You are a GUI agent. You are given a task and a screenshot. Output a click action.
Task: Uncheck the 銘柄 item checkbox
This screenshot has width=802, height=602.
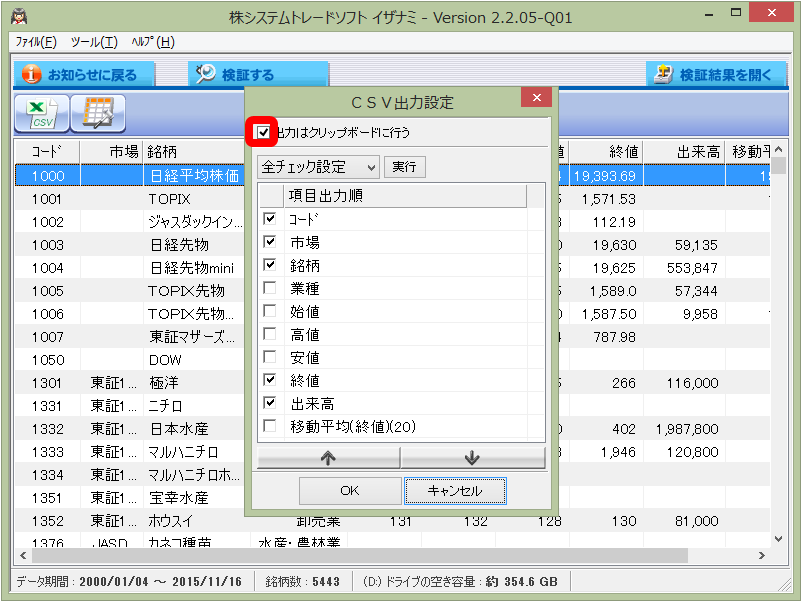tap(270, 265)
